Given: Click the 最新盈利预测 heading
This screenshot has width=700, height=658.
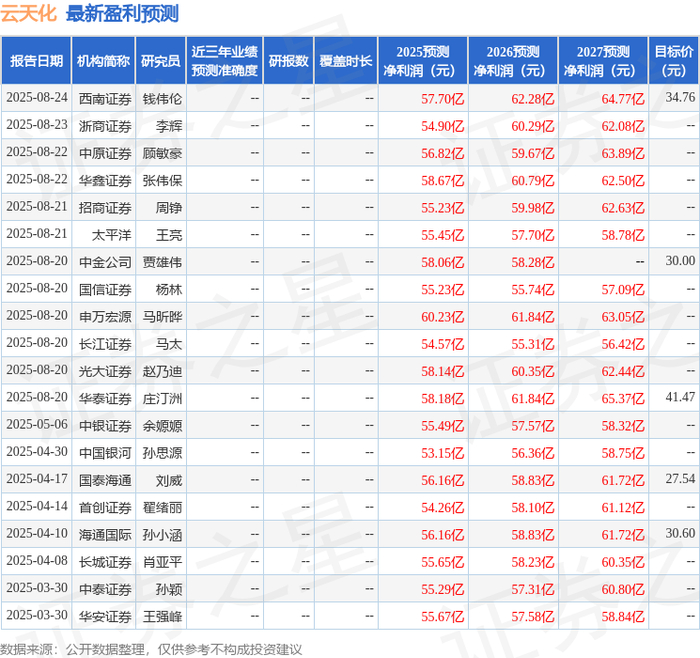Looking at the screenshot, I should click(x=122, y=13).
